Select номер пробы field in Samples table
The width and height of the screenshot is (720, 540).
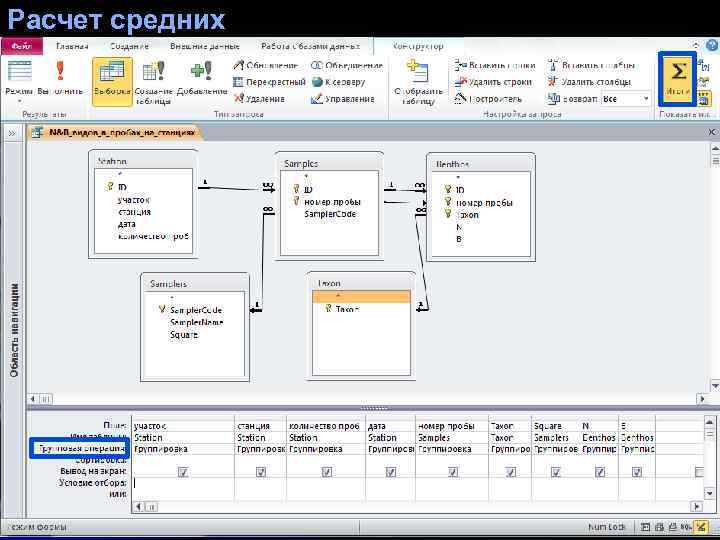pos(332,202)
